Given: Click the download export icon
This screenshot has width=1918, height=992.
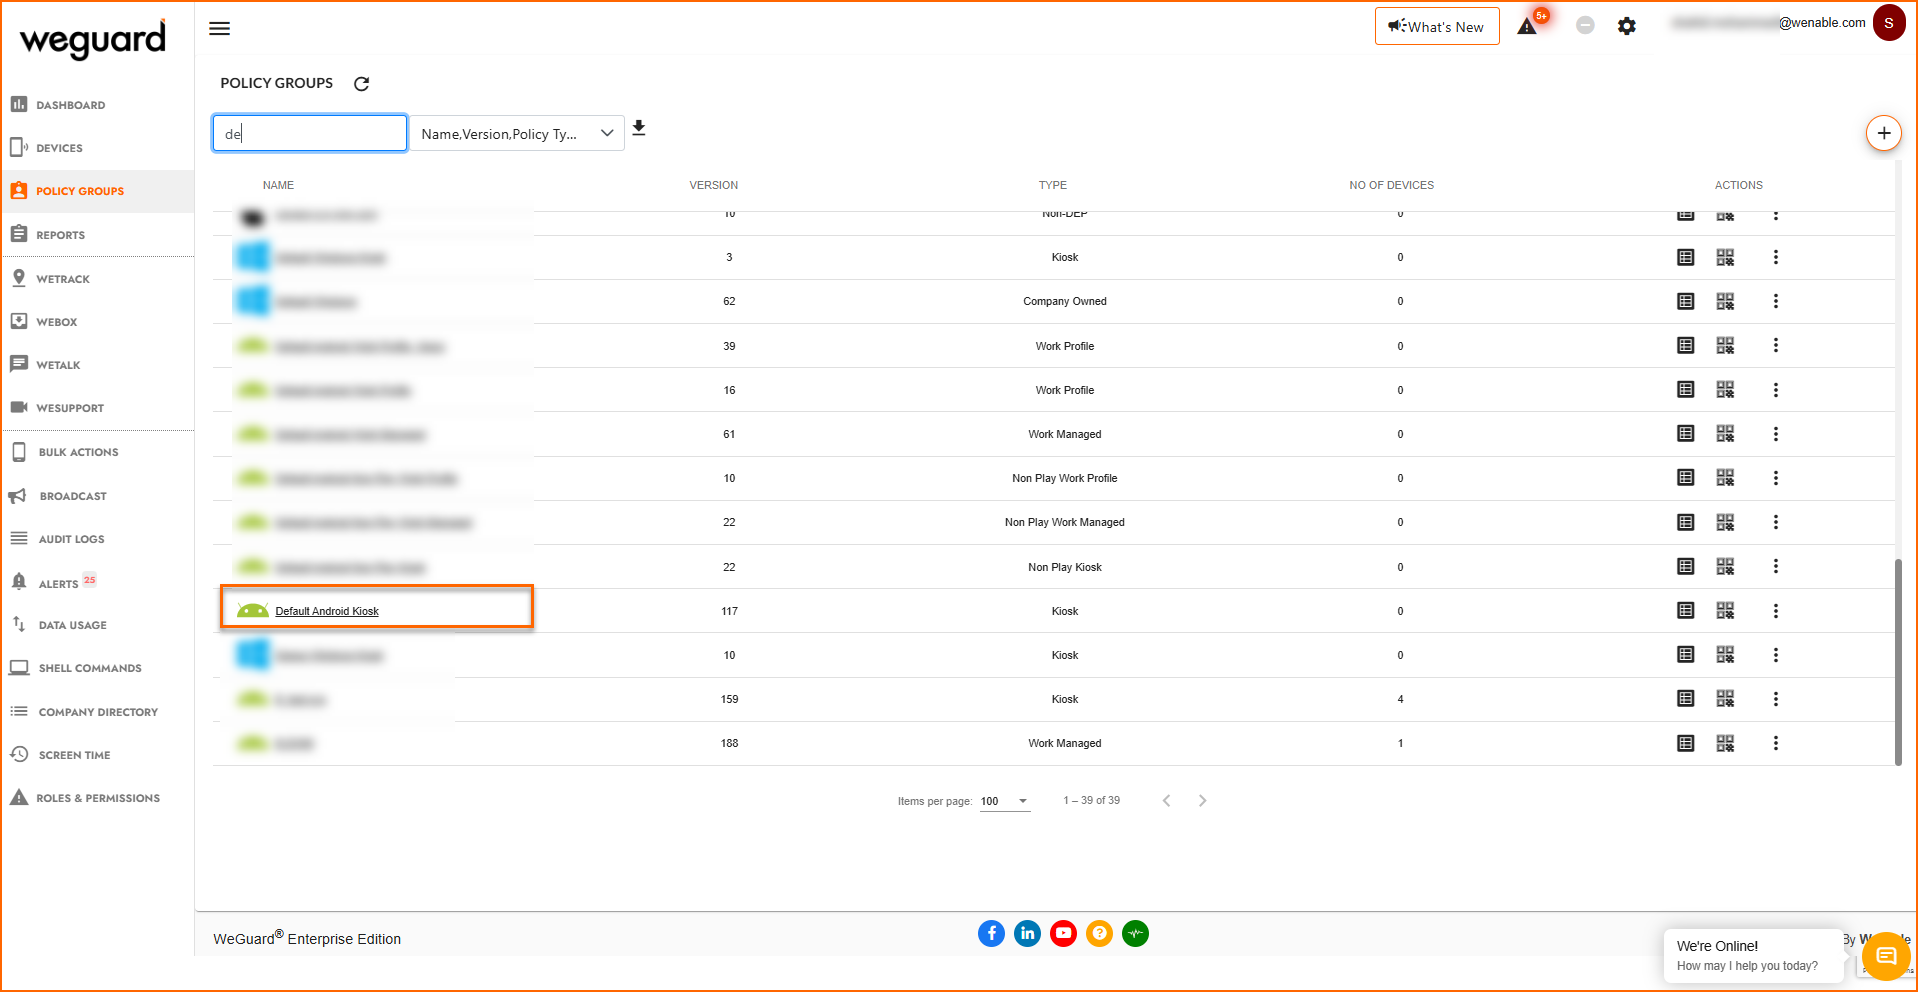Looking at the screenshot, I should [639, 129].
